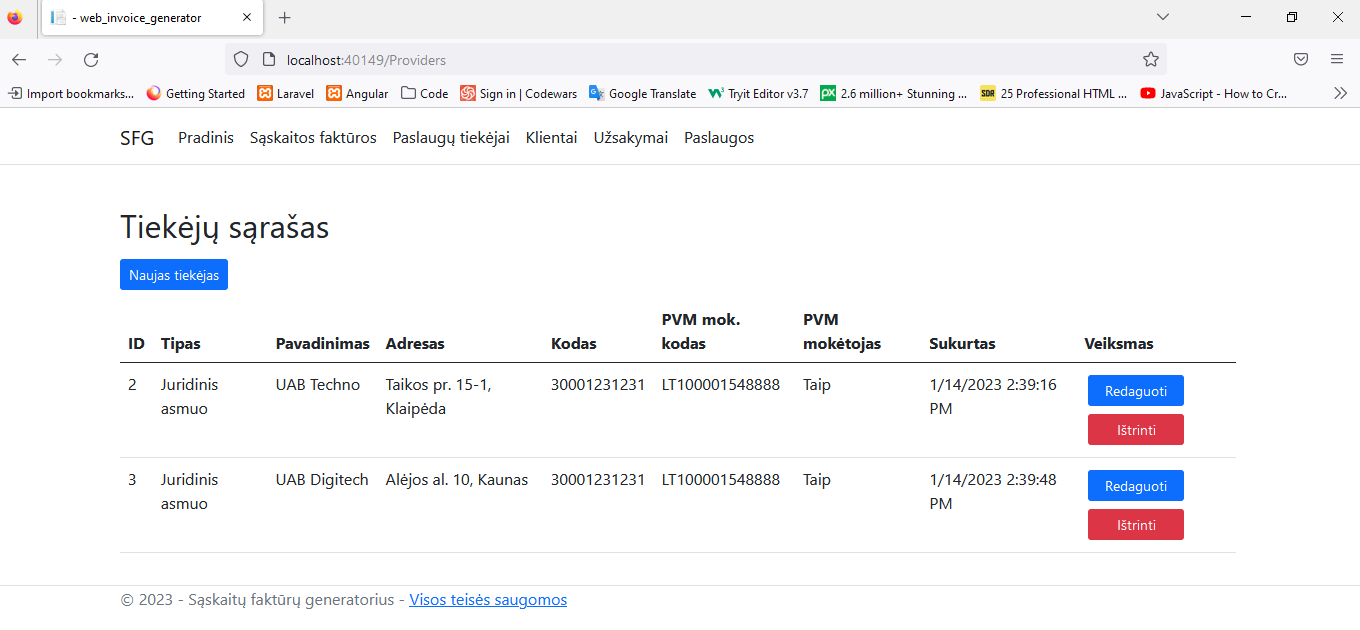Click the Visos teisės saugomos link

[488, 599]
